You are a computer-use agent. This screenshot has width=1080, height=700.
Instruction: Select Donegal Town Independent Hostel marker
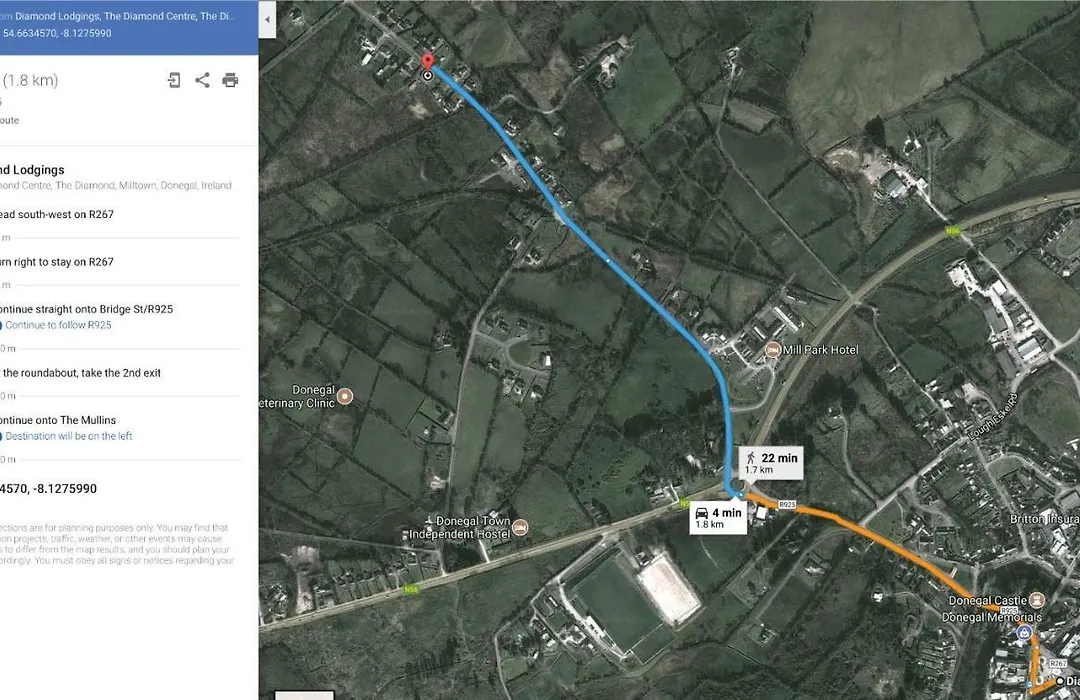[x=521, y=528]
